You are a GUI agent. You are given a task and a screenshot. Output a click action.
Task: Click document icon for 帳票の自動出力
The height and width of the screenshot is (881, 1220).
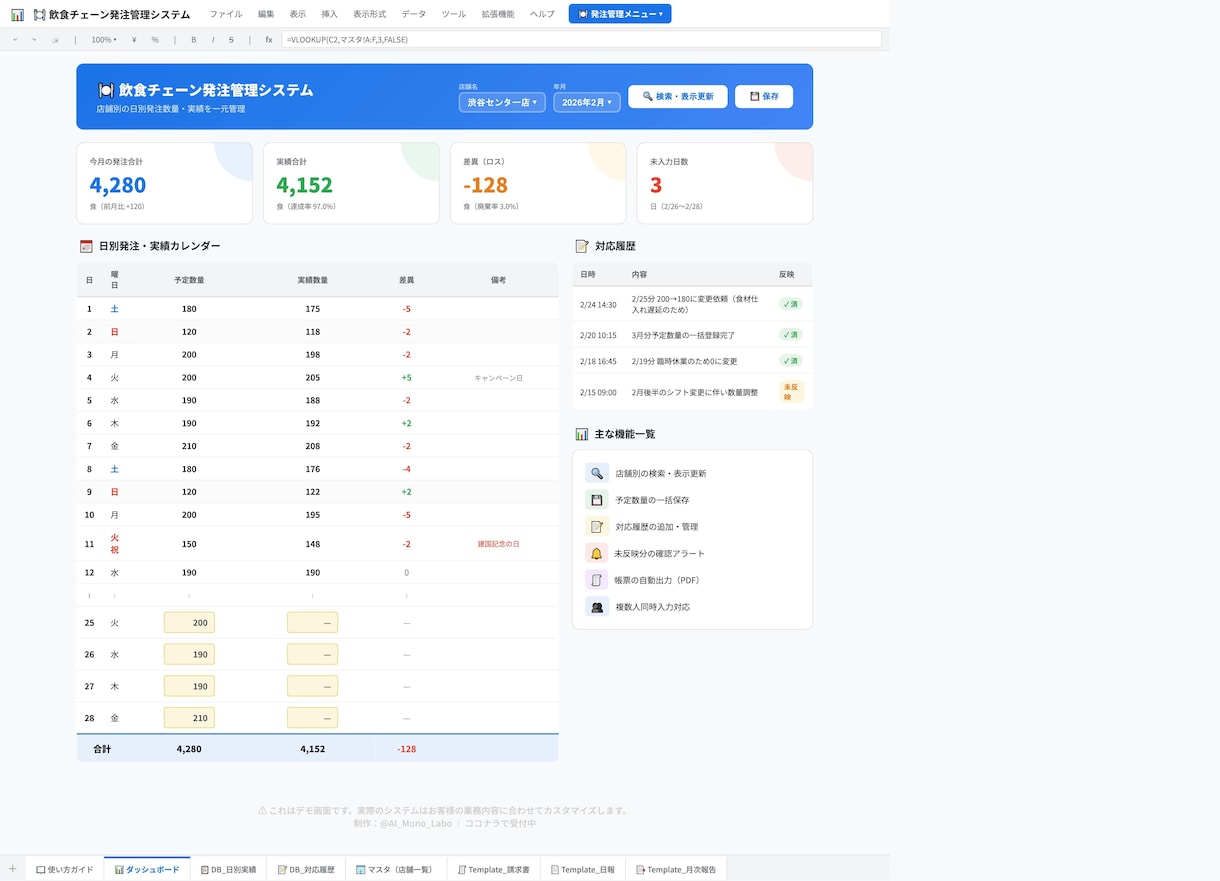pos(597,580)
